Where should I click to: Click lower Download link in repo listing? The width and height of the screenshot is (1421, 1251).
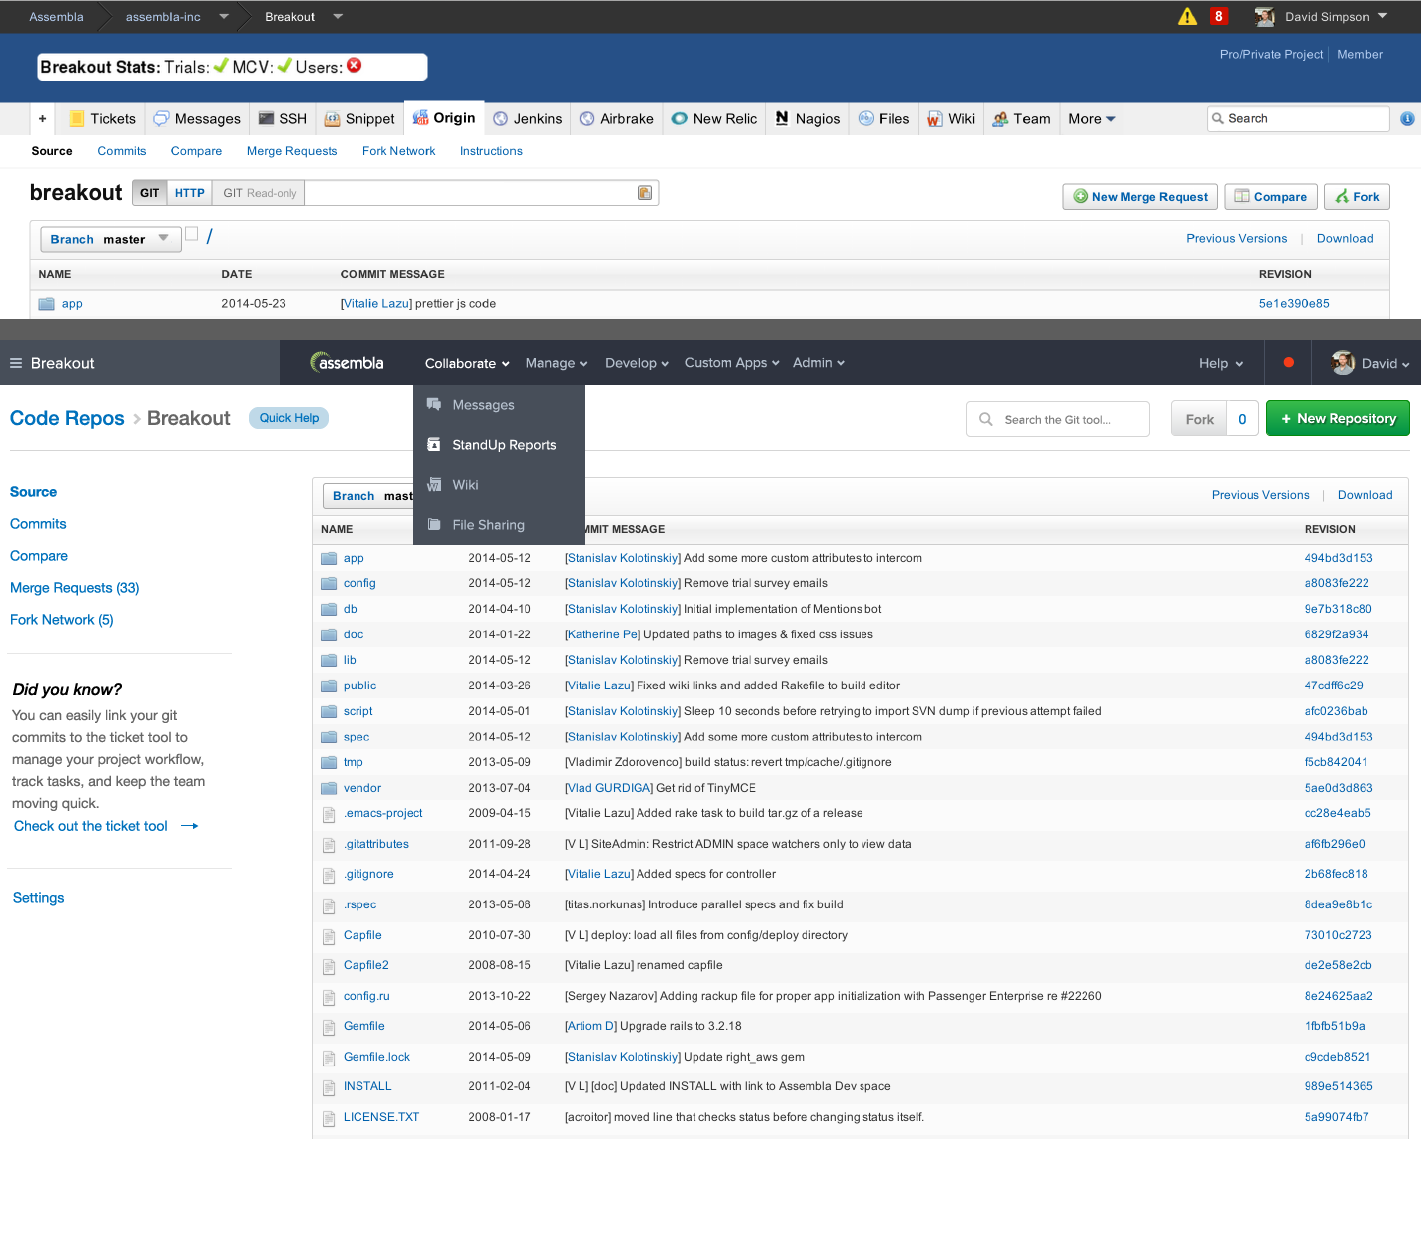(x=1365, y=495)
